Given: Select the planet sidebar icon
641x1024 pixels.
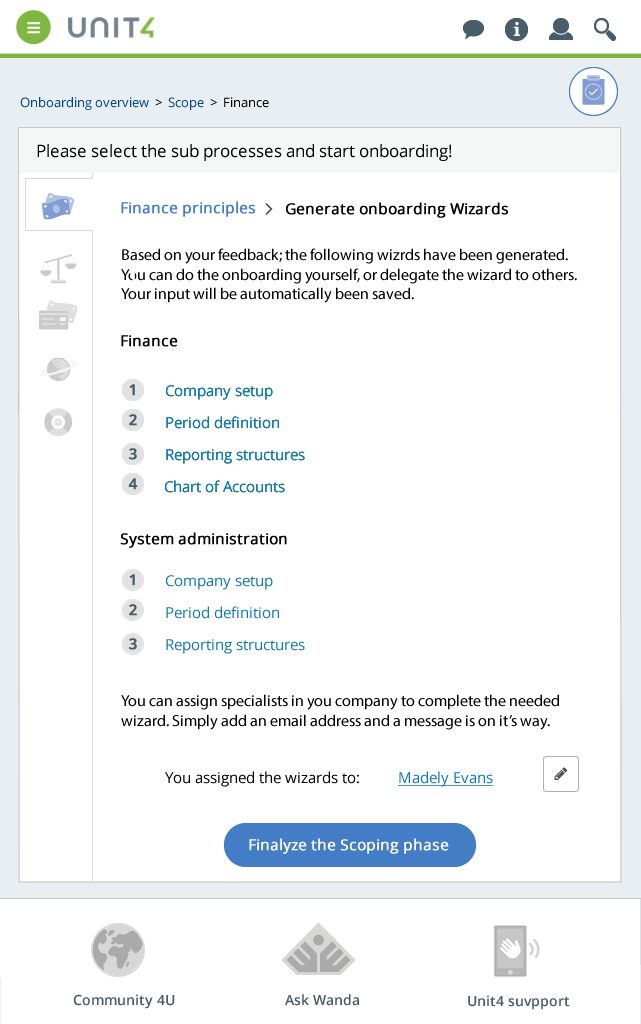Looking at the screenshot, I should [x=58, y=369].
